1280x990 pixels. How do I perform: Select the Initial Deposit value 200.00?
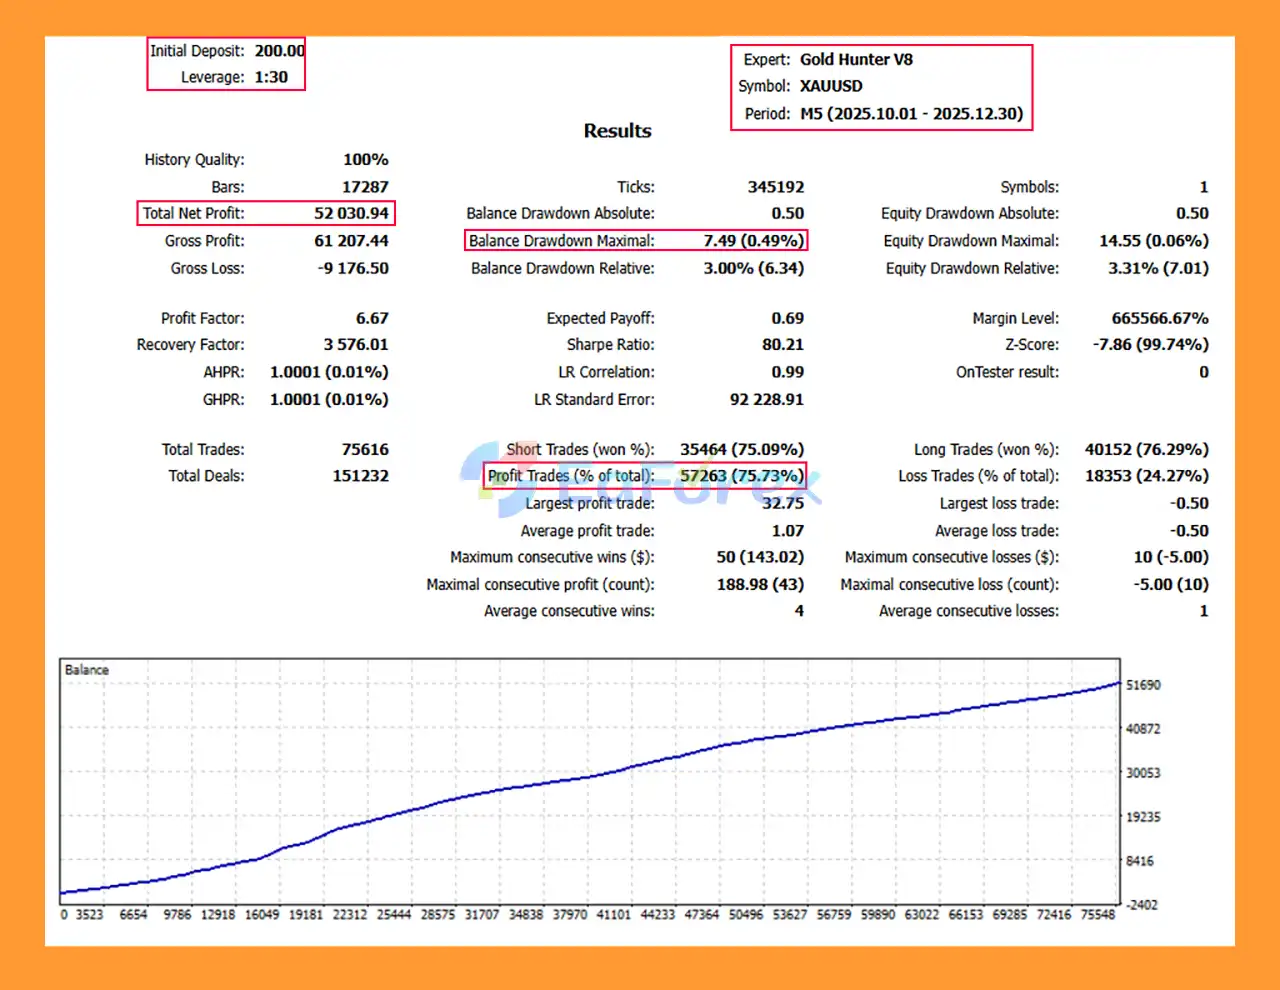click(279, 51)
